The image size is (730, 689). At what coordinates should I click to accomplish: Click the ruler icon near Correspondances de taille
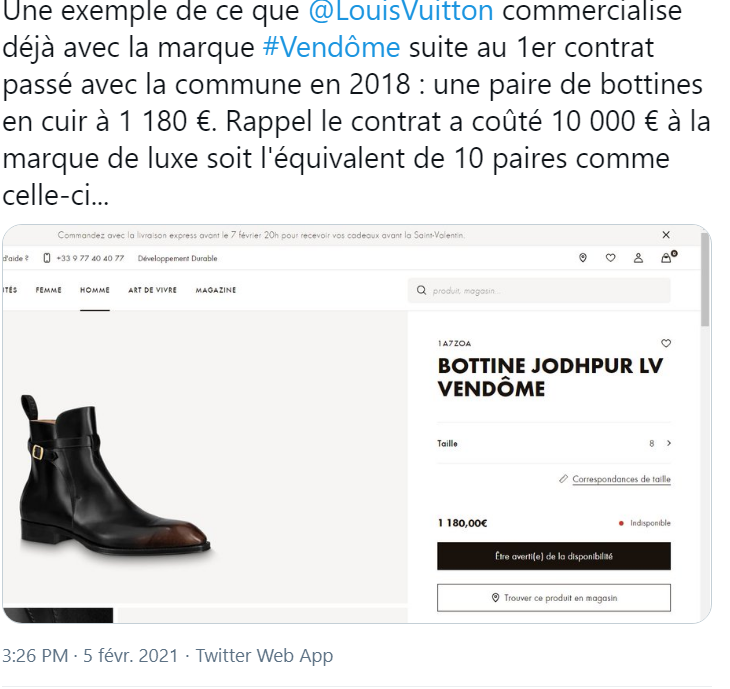(563, 479)
